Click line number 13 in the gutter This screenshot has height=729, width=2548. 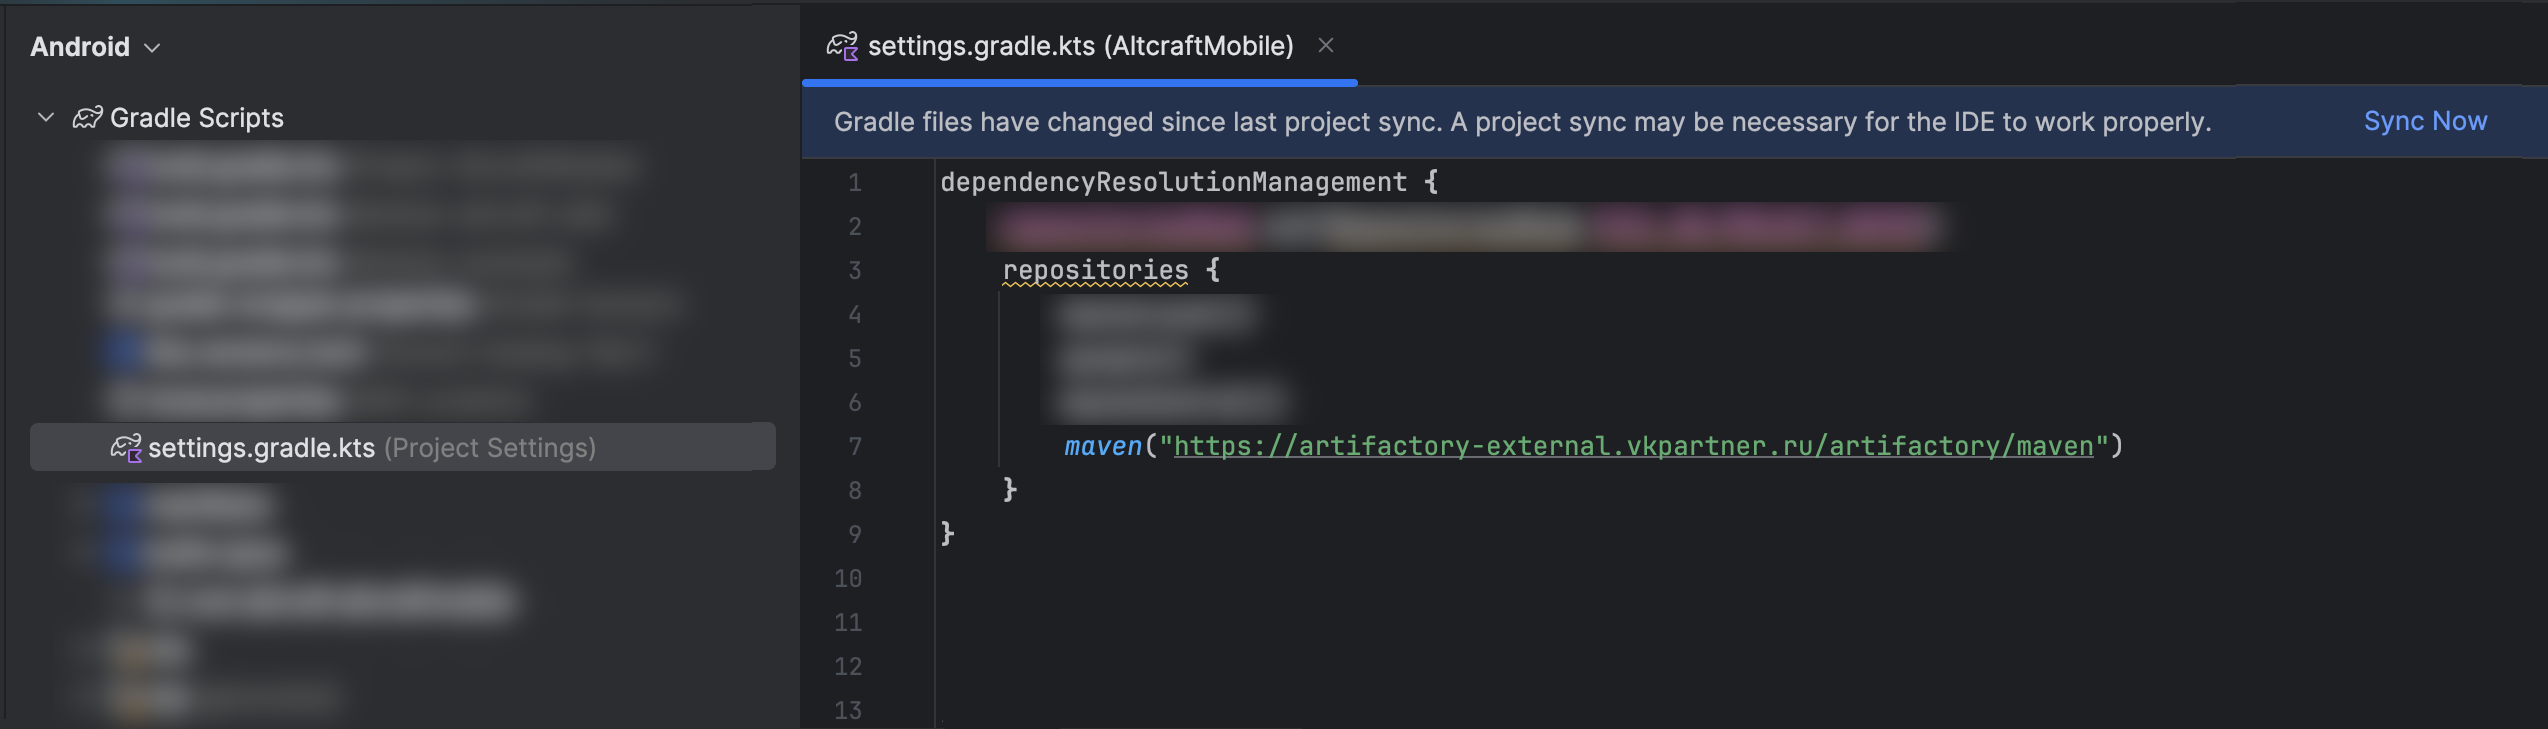click(x=847, y=710)
